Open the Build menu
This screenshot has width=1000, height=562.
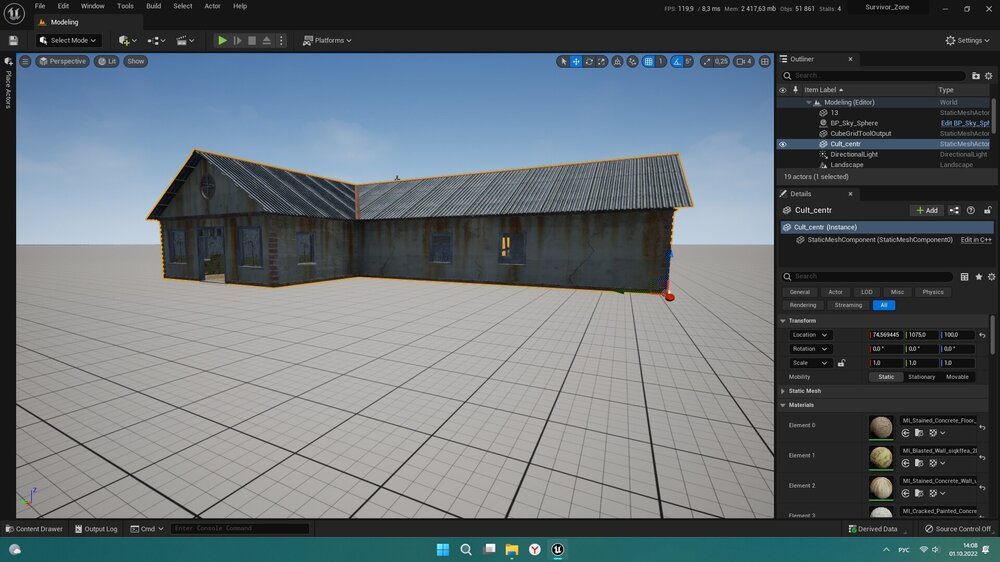(153, 6)
